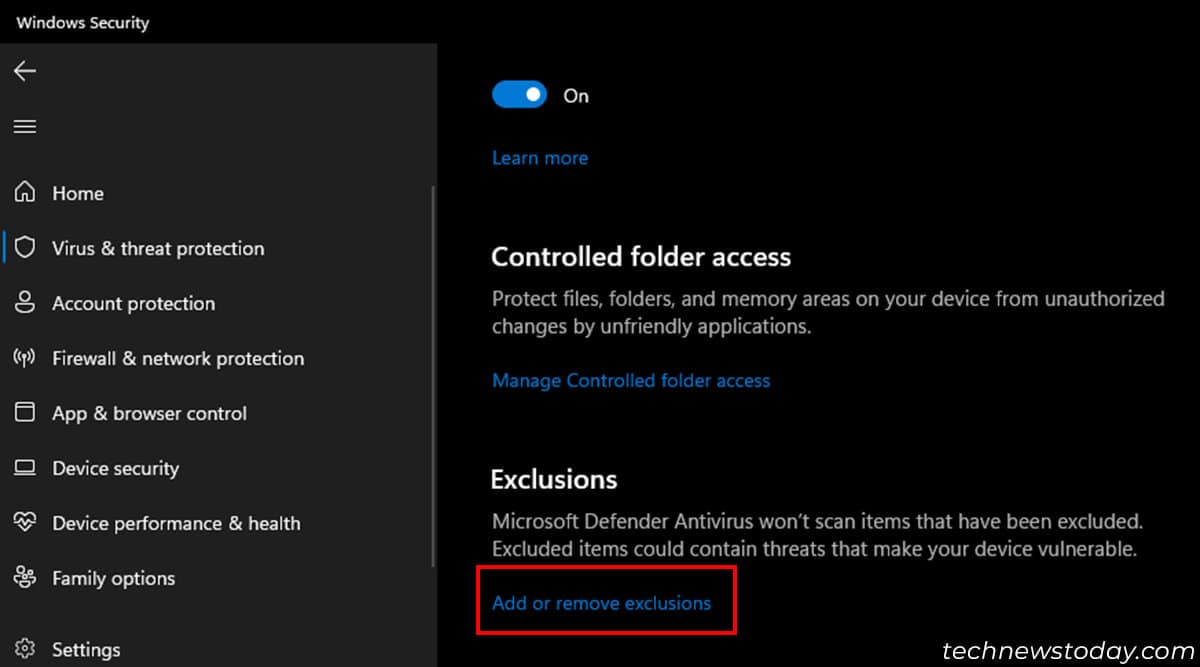Click the Account protection person icon
The width and height of the screenshot is (1200, 667).
click(x=25, y=303)
